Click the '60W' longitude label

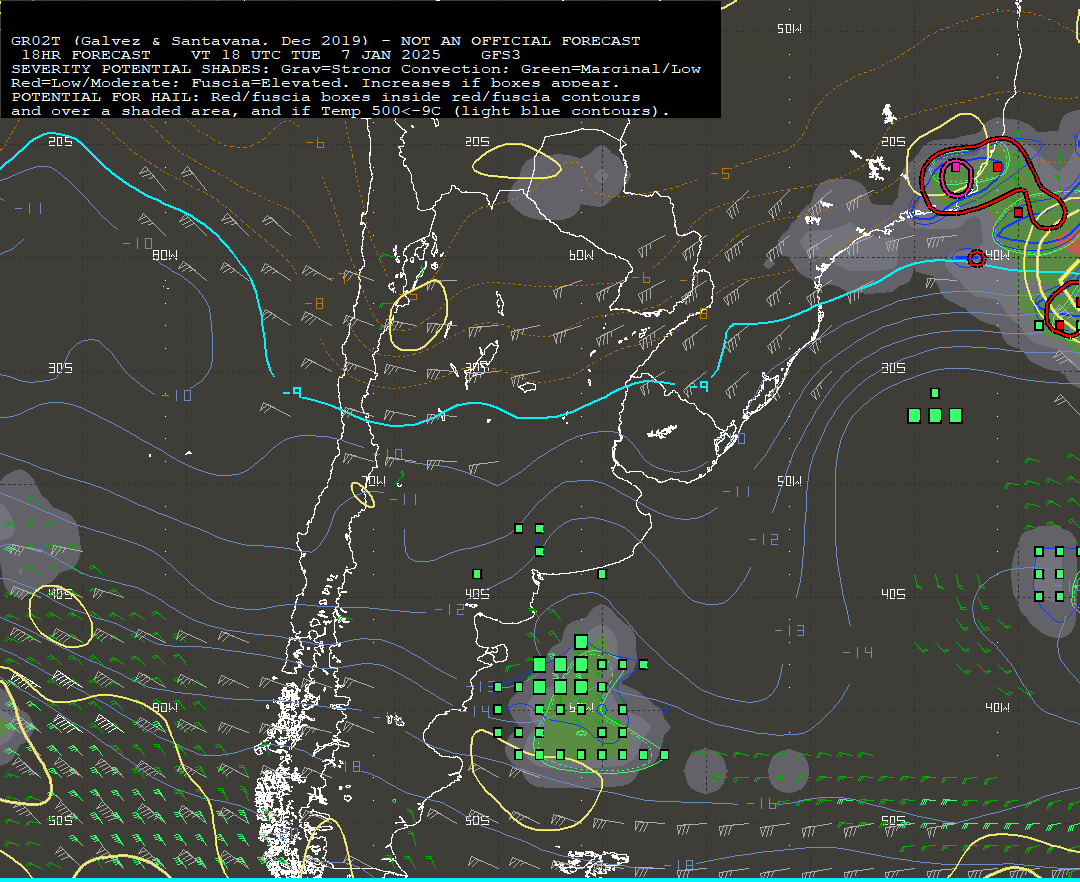click(581, 255)
